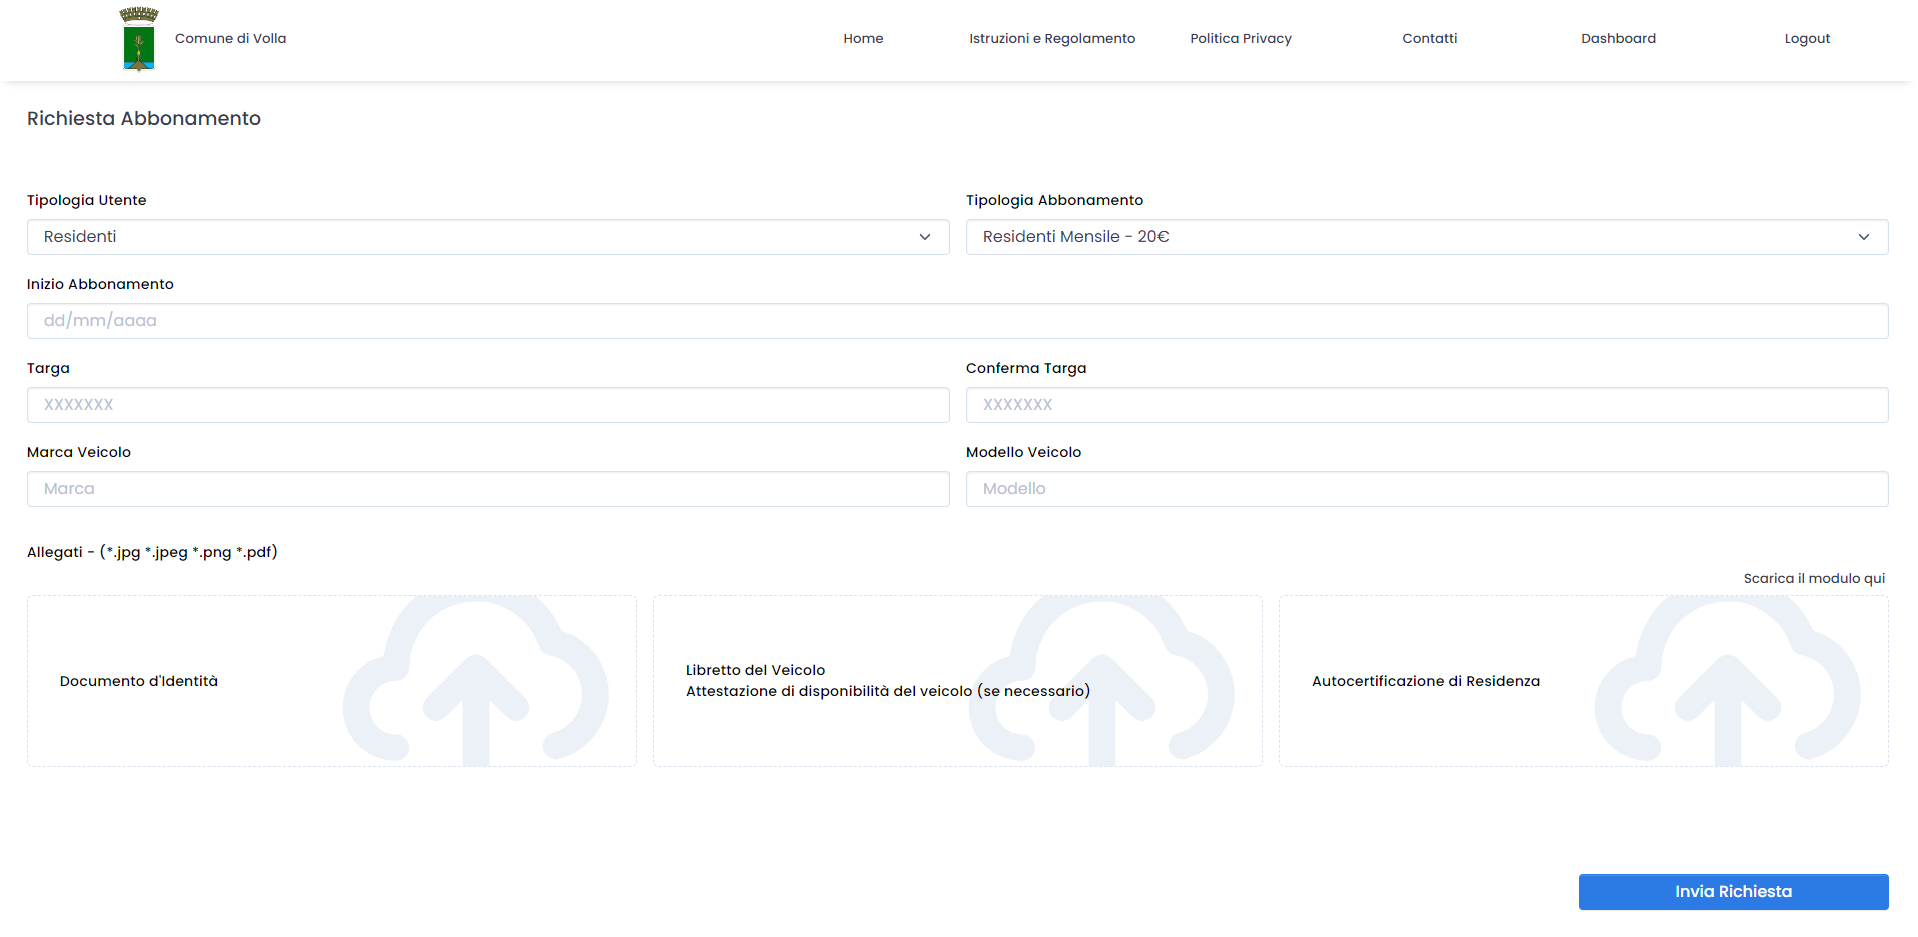
Task: Focus the Inizio Abbonamento date field
Action: coord(958,321)
